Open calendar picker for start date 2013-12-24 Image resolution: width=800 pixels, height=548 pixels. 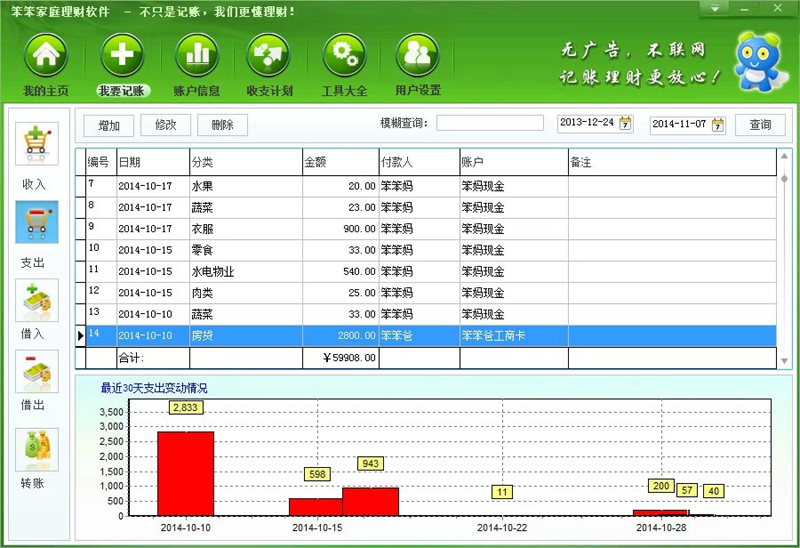pyautogui.click(x=625, y=123)
